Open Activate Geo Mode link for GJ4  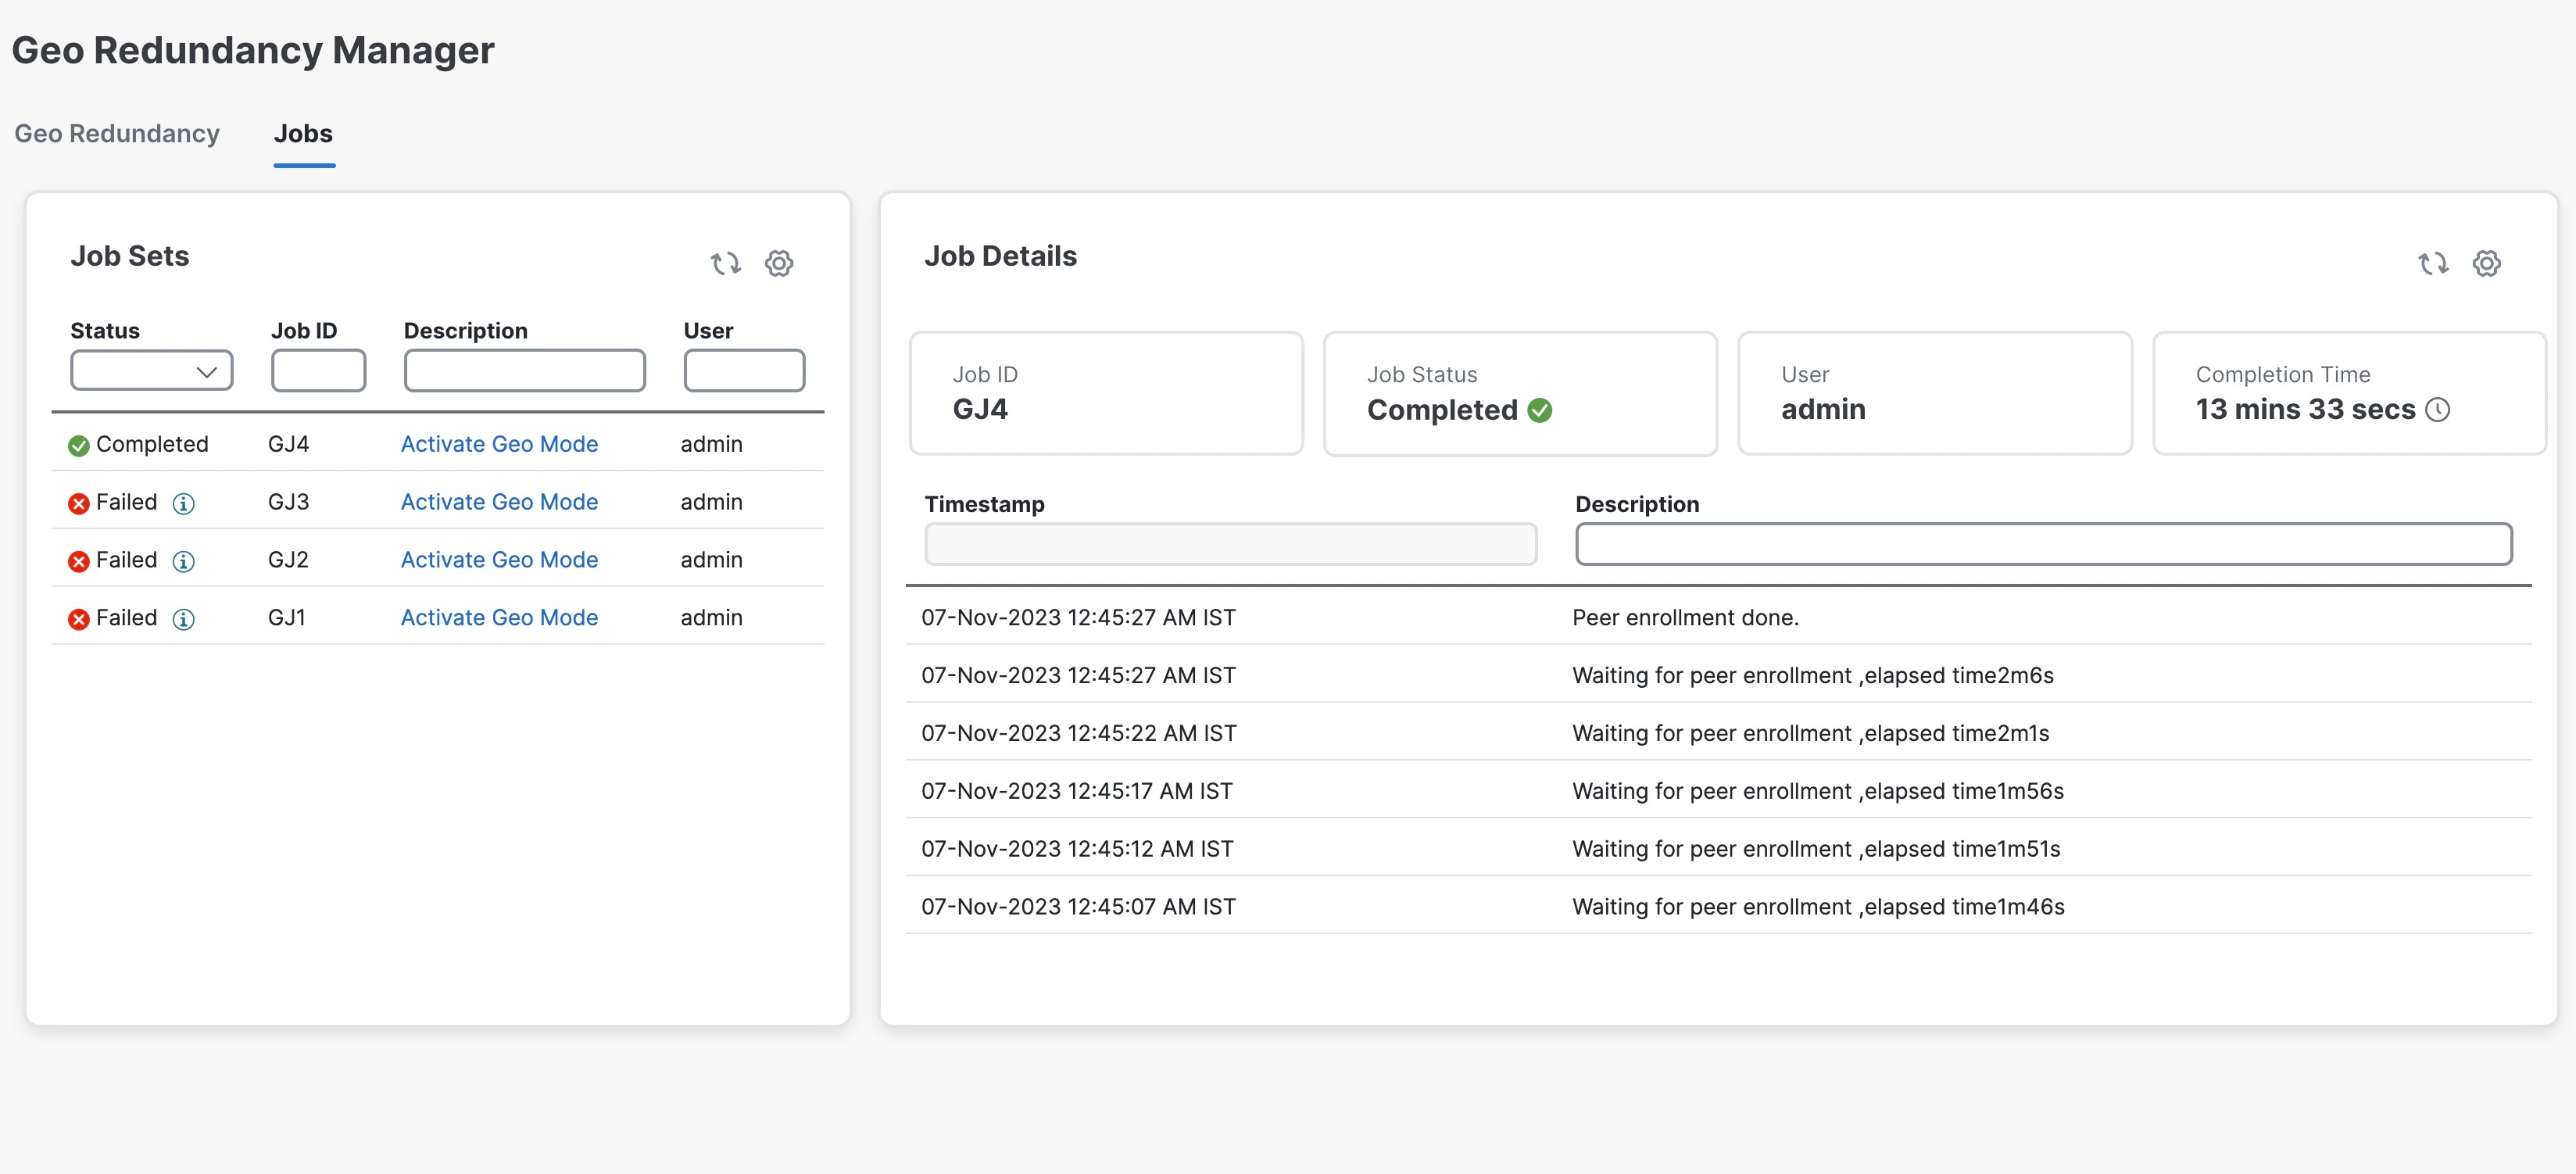(499, 444)
